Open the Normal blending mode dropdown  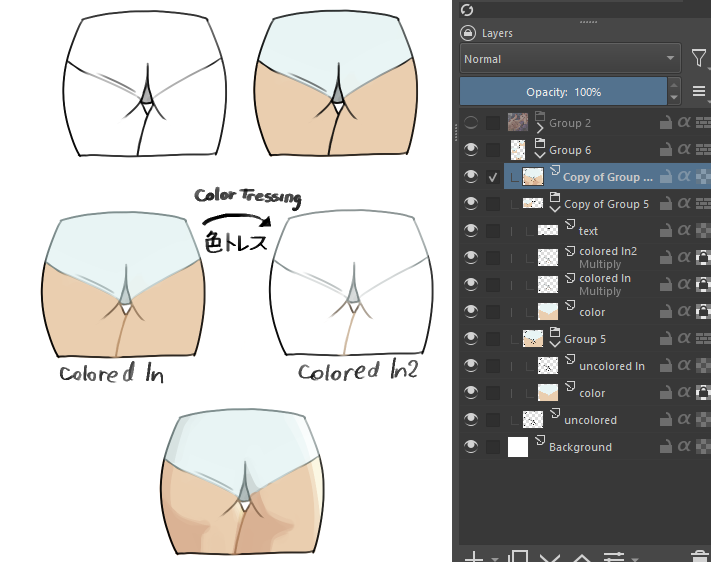click(x=570, y=59)
